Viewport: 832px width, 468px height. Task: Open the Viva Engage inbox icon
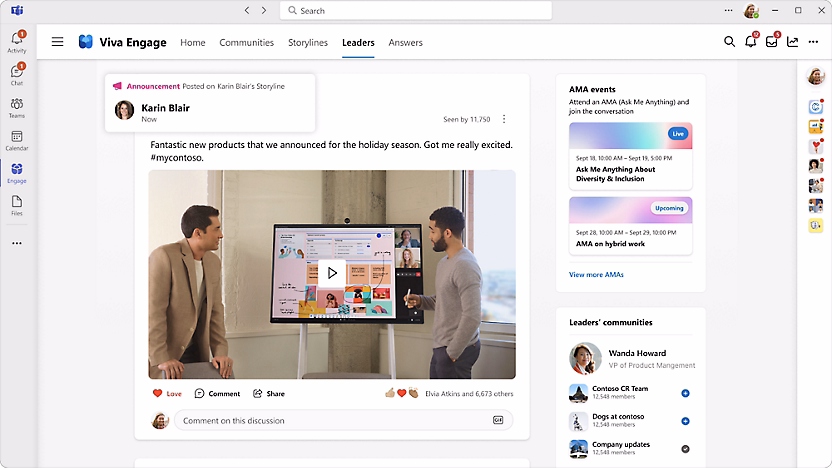tap(772, 41)
